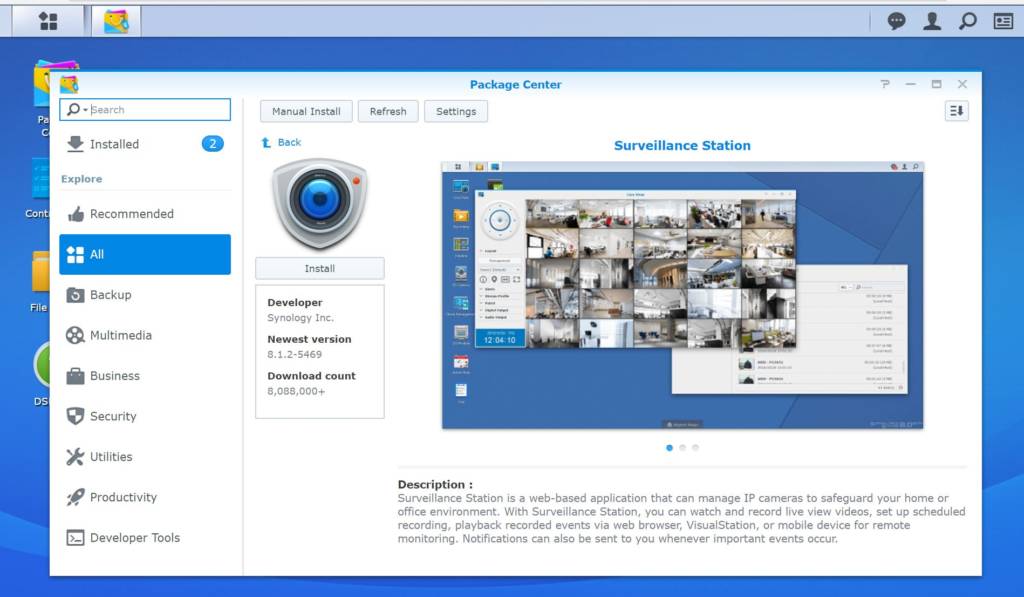1024x597 pixels.
Task: Show Installed packages
Action: click(x=113, y=144)
